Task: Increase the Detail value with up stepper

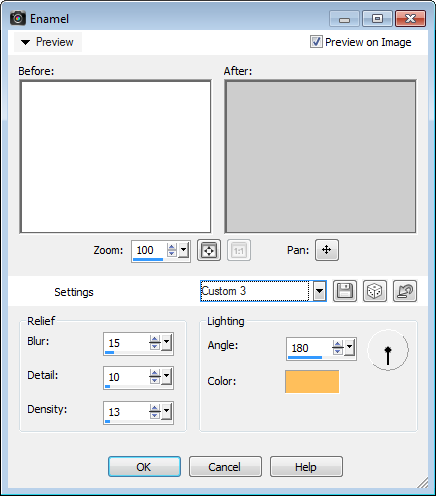Action: click(155, 373)
